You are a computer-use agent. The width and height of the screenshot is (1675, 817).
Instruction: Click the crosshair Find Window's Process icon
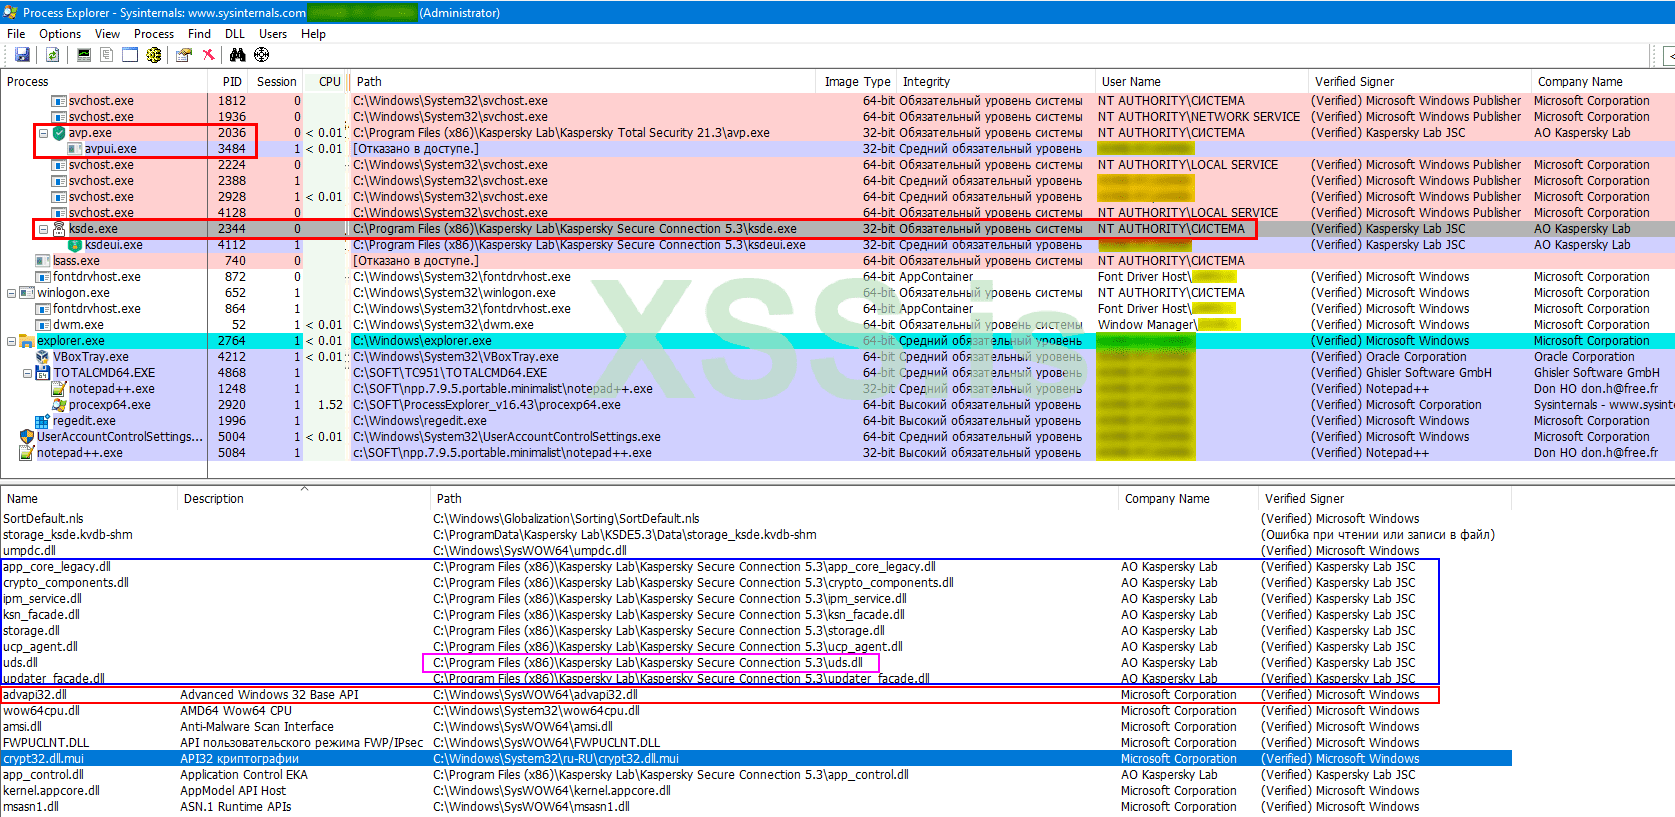[x=262, y=55]
